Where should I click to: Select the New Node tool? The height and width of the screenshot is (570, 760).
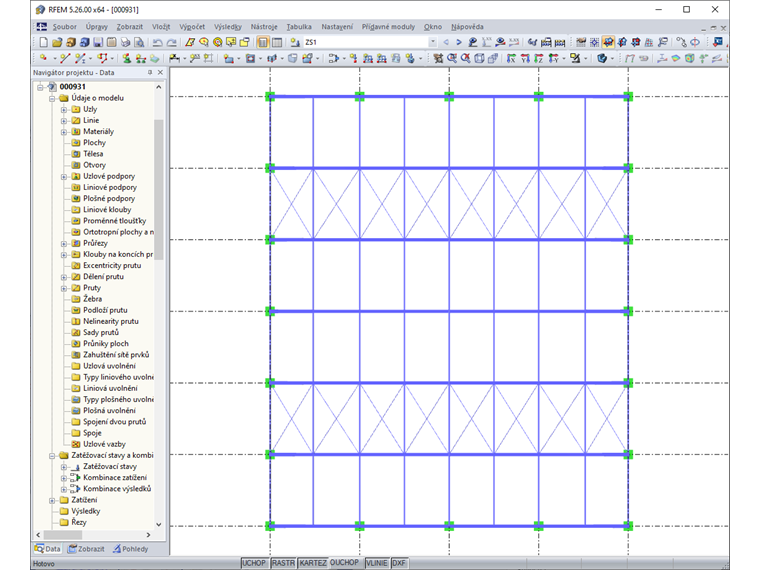[x=44, y=58]
